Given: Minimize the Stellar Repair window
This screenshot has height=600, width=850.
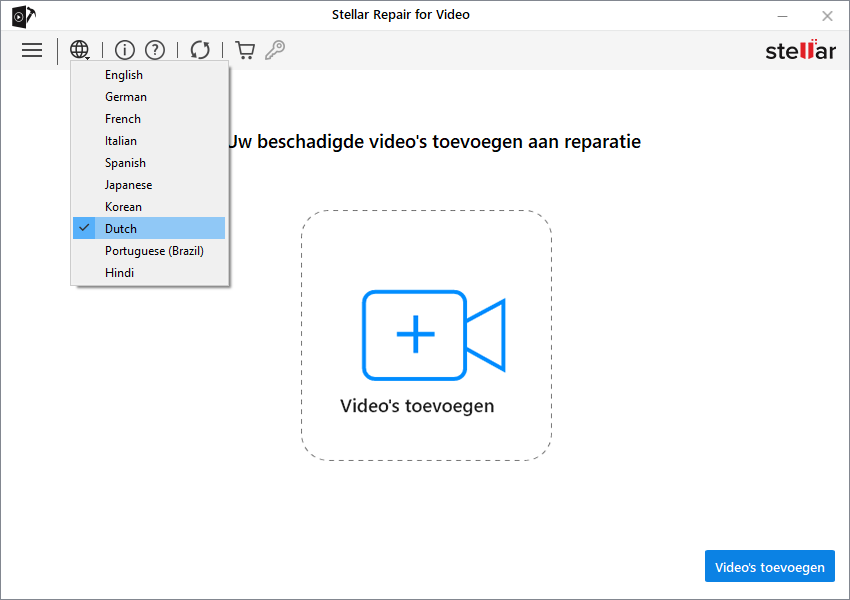Looking at the screenshot, I should (782, 16).
